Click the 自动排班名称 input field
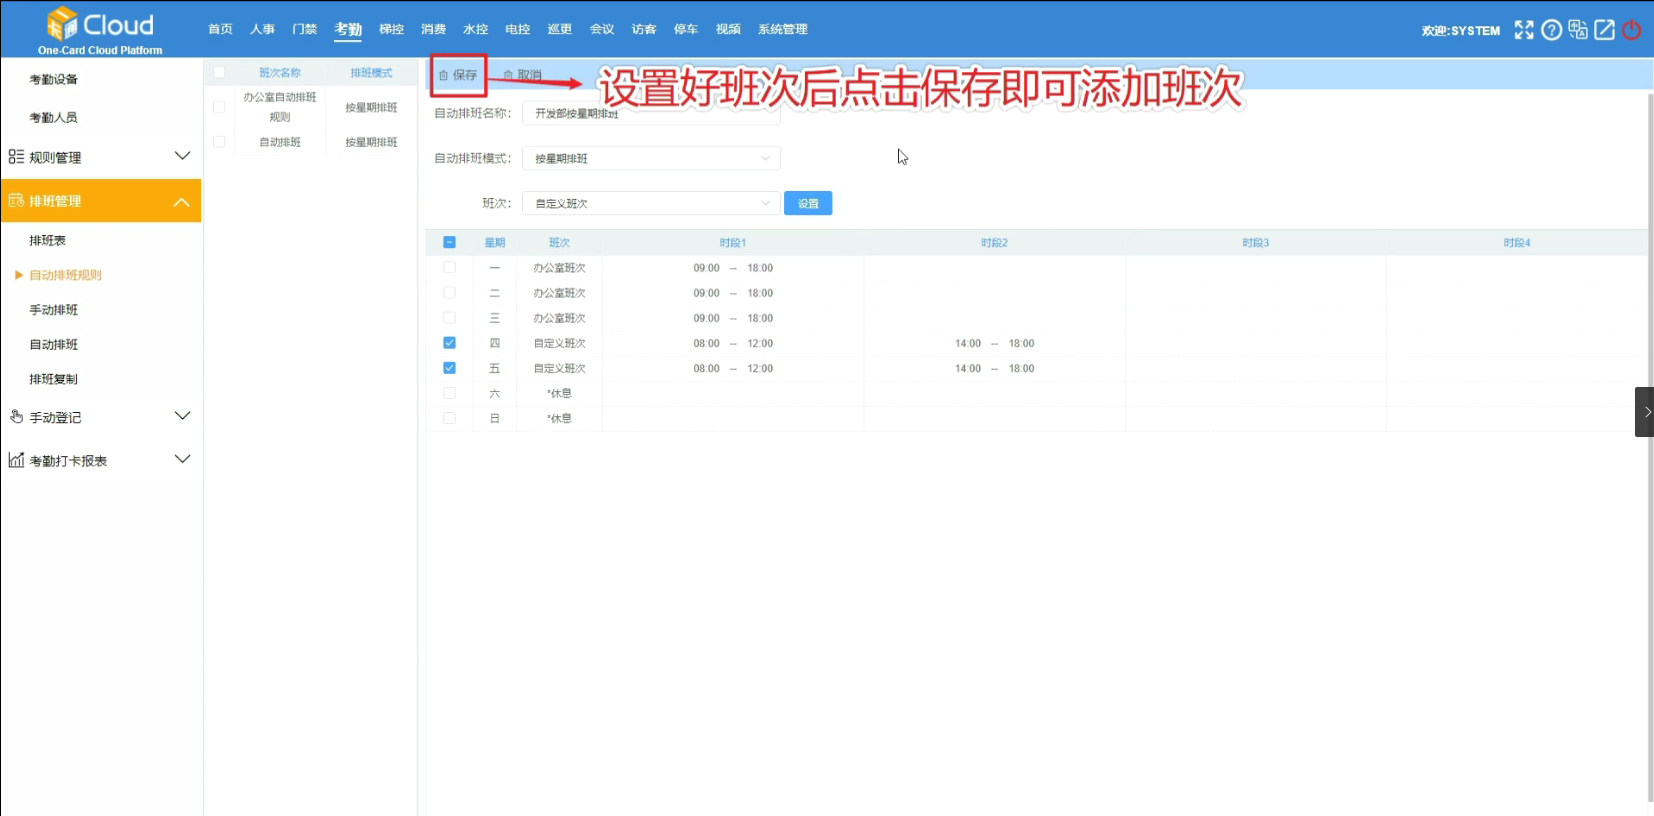1654x816 pixels. pyautogui.click(x=651, y=113)
